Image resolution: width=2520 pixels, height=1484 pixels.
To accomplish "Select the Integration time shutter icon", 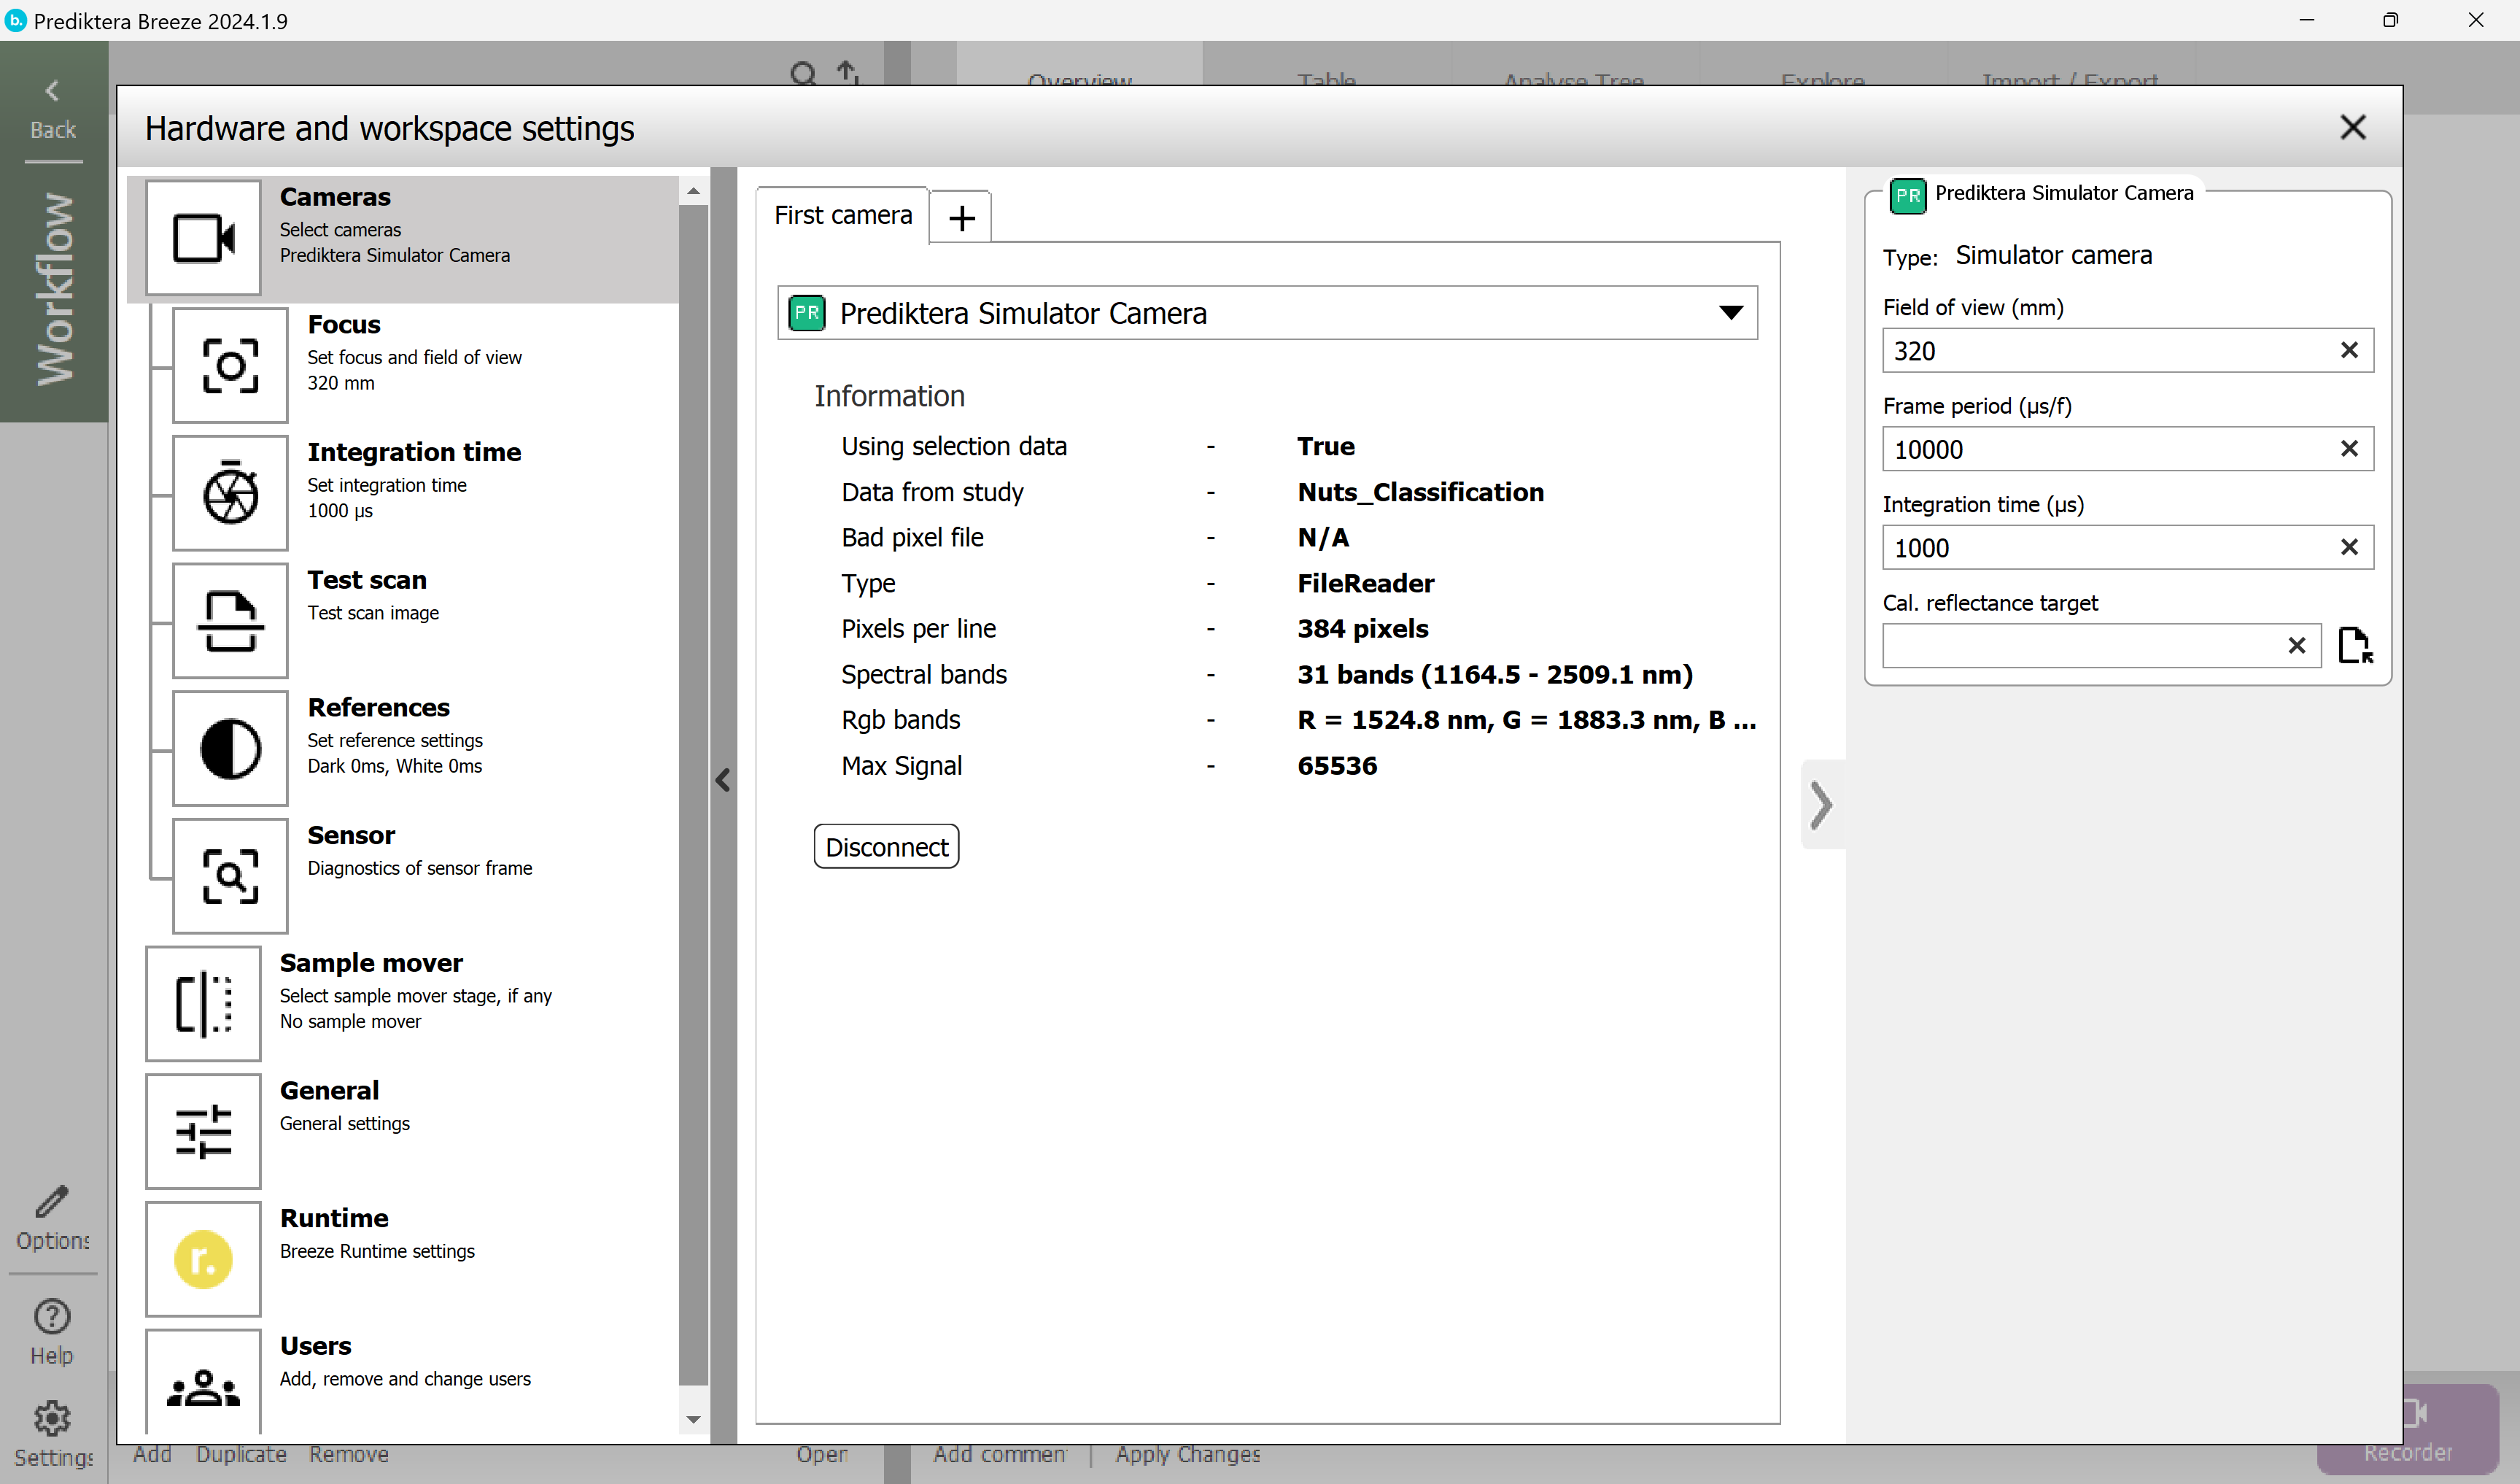I will [230, 493].
